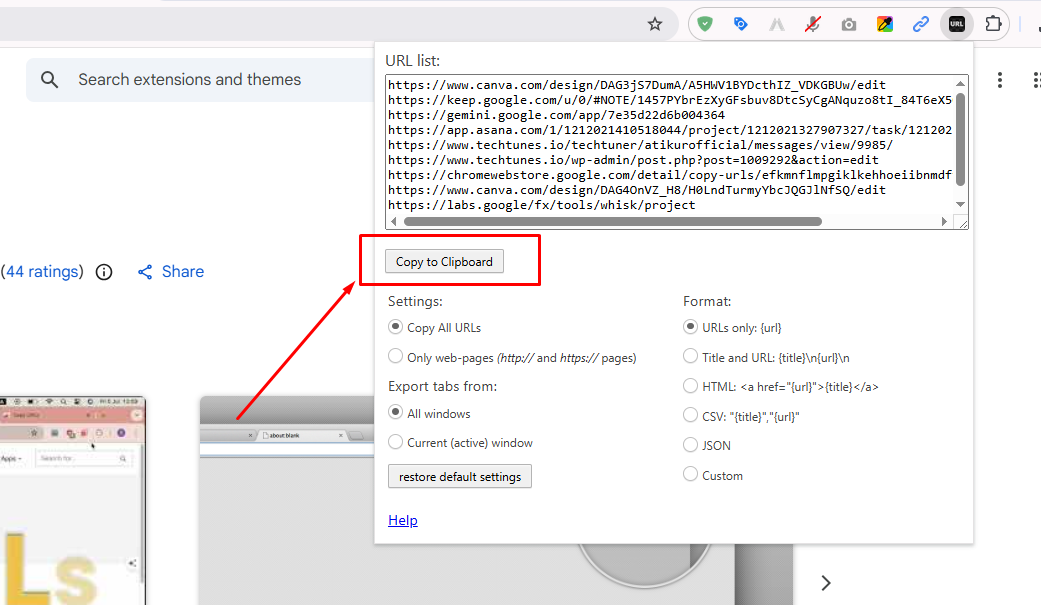Image resolution: width=1041 pixels, height=605 pixels.
Task: Click the techtunes messages/view/9985 URL line
Action: pyautogui.click(x=641, y=145)
